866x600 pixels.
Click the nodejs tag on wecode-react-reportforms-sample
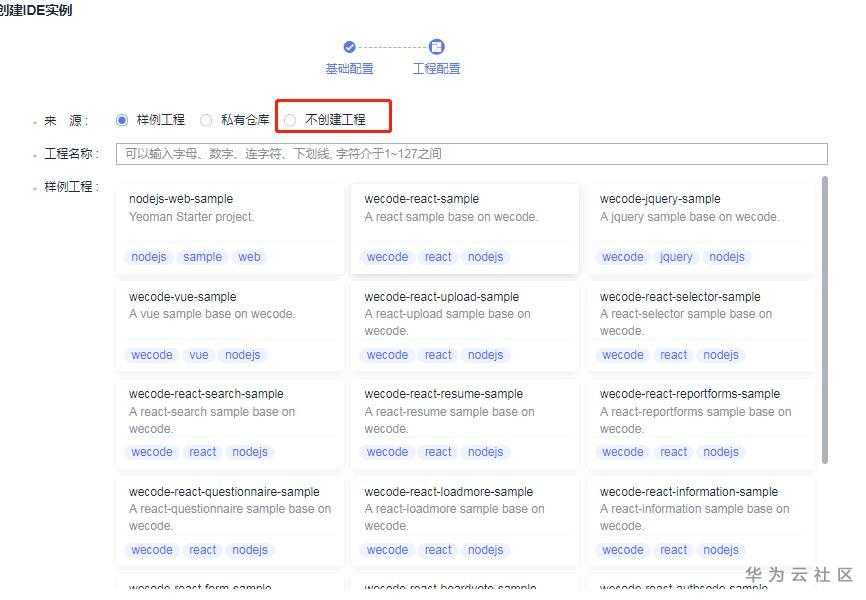point(721,452)
